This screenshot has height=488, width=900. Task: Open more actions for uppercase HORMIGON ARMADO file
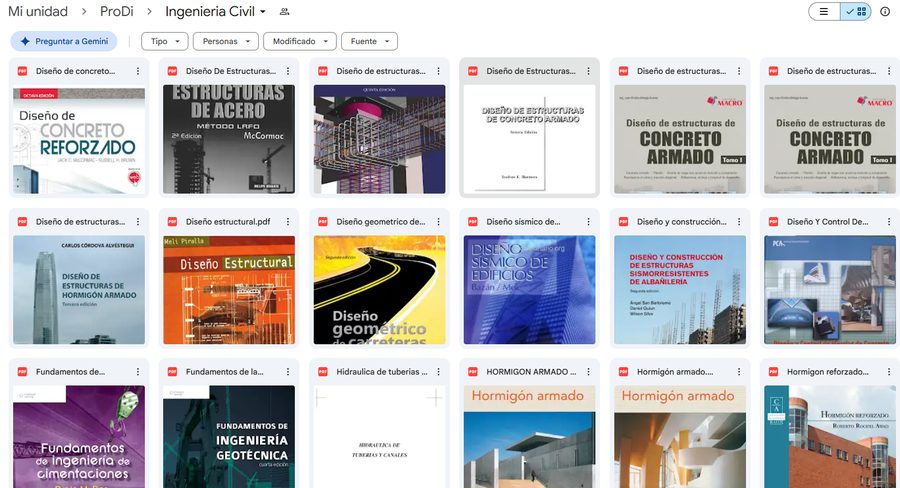pyautogui.click(x=588, y=372)
